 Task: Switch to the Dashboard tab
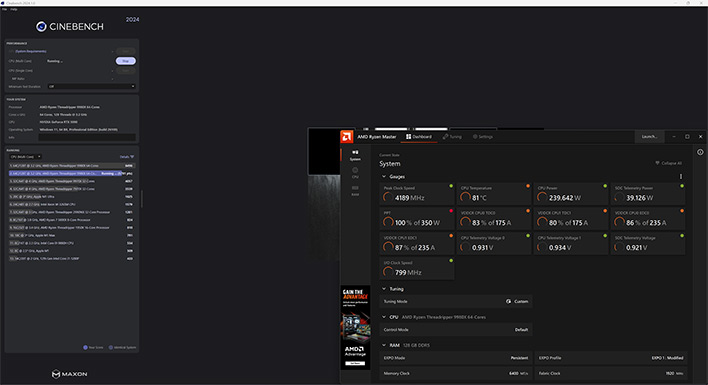(x=419, y=137)
